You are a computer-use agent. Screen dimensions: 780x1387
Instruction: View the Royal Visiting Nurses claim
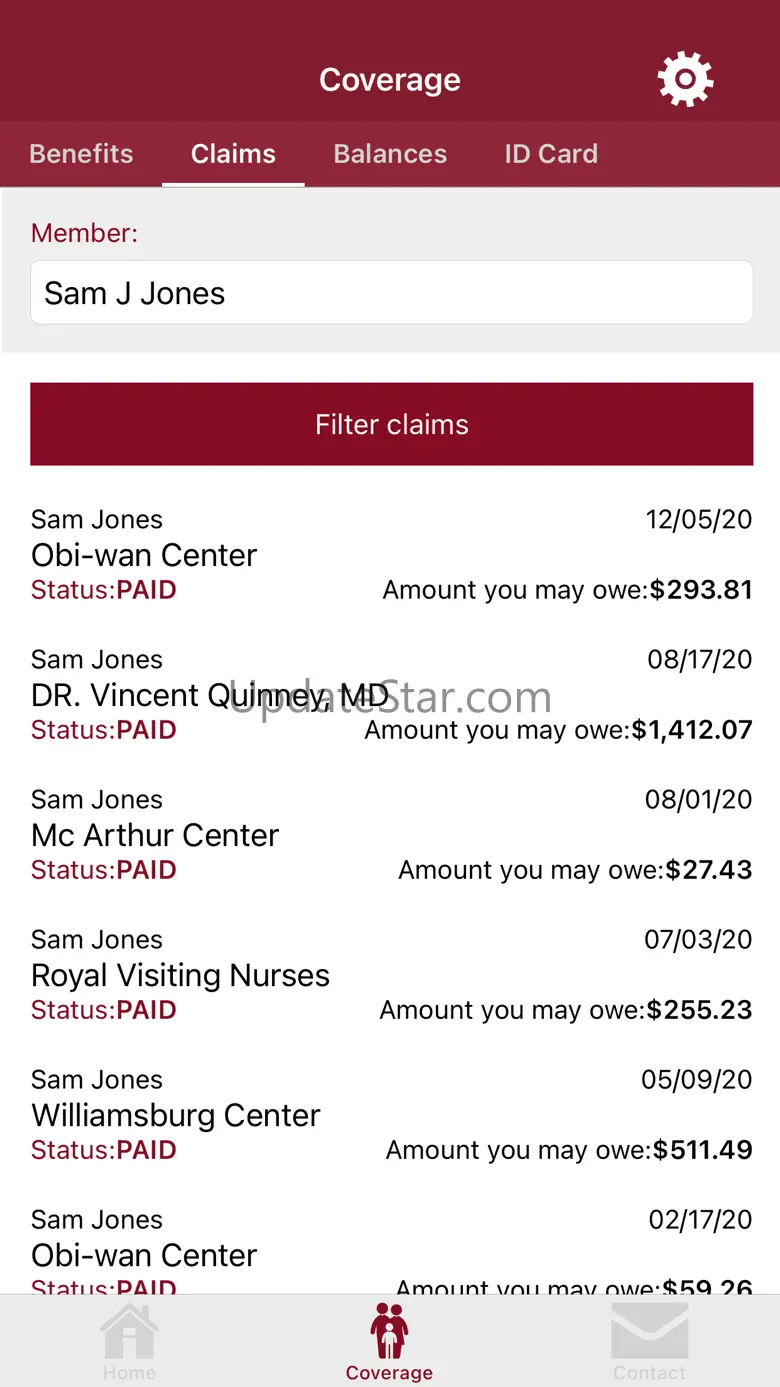391,974
